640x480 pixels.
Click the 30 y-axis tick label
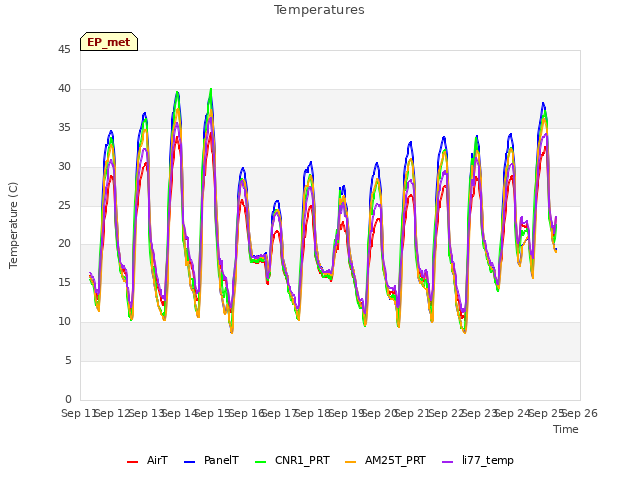coord(64,167)
